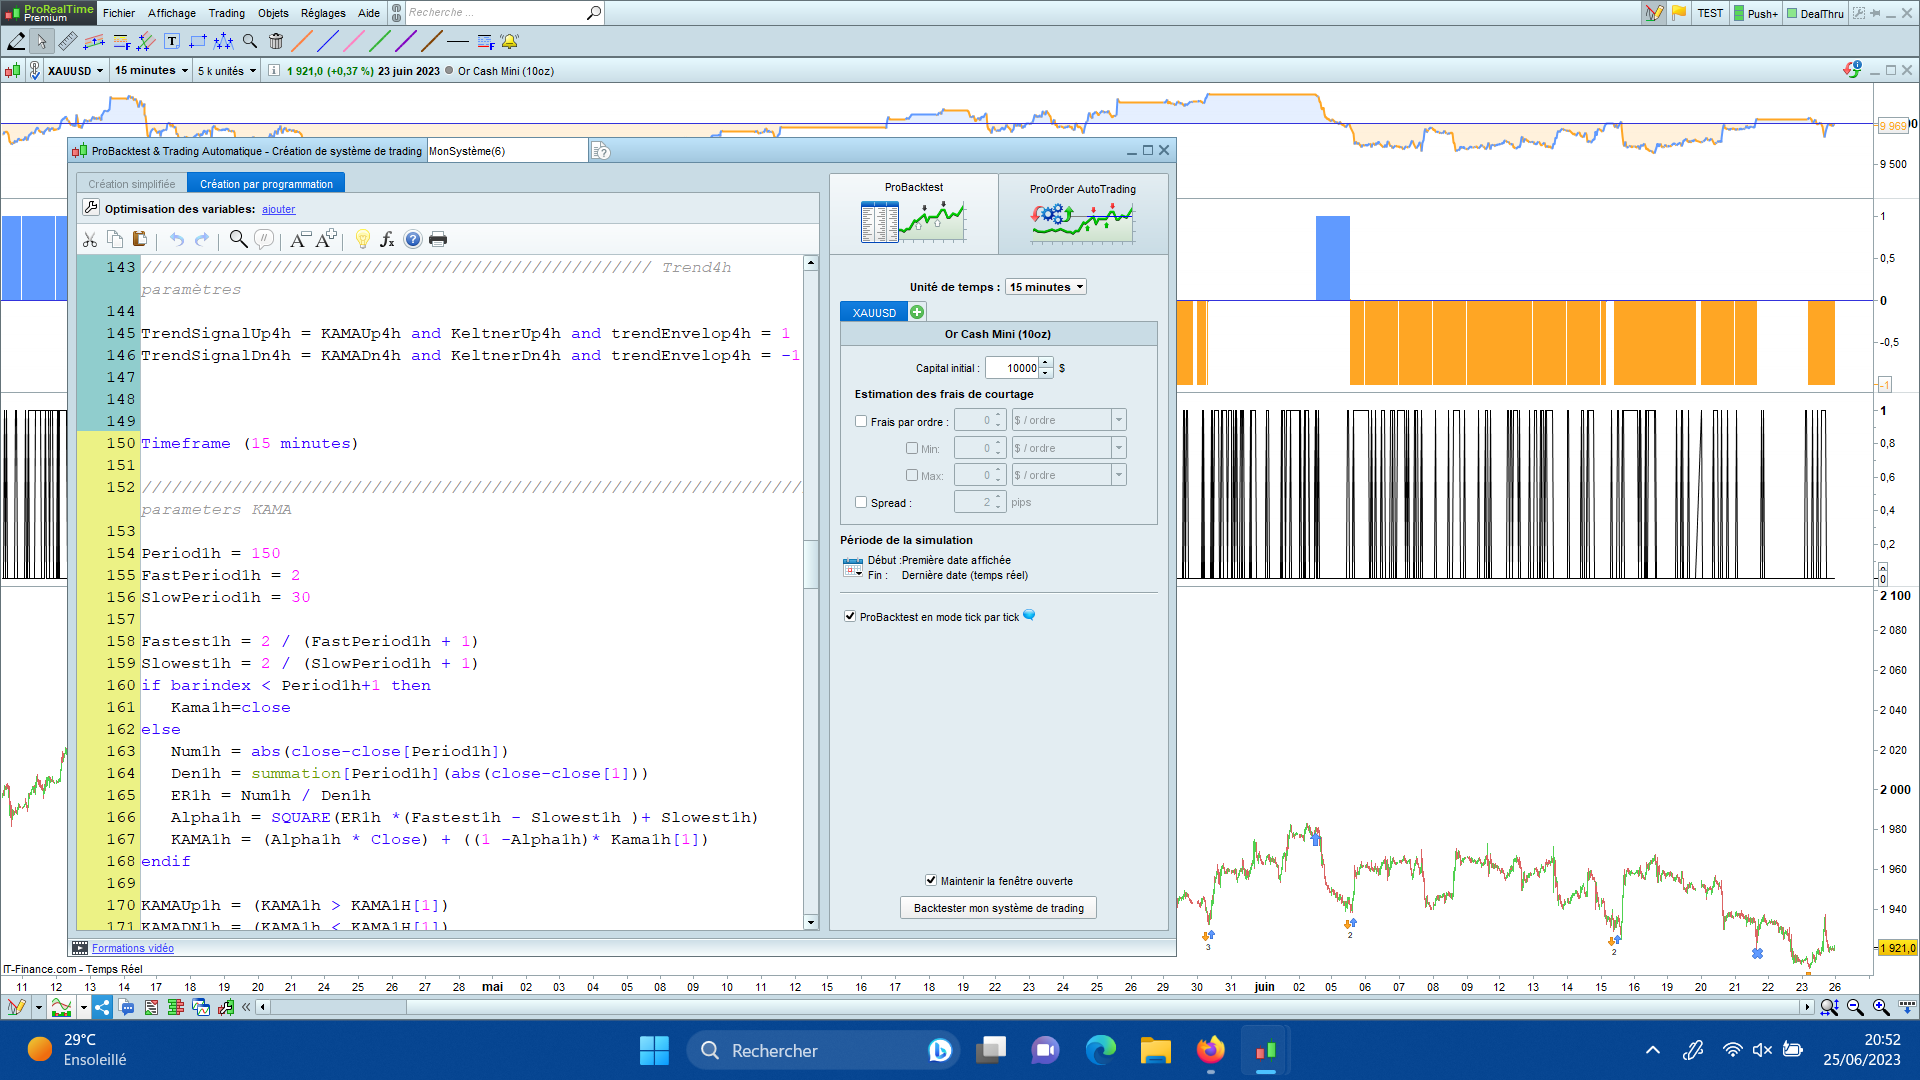Enable the Frais par ordre checkbox
The height and width of the screenshot is (1080, 1920).
(861, 421)
